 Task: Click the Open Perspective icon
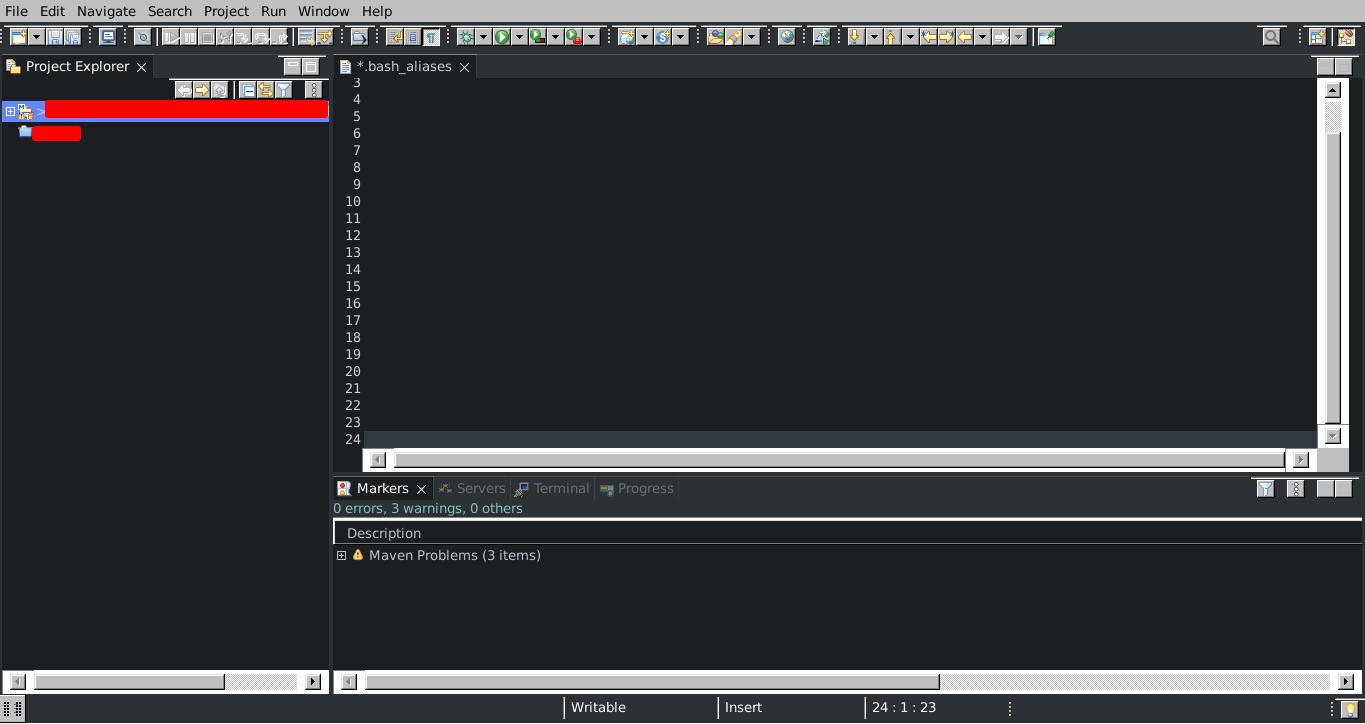pos(1317,37)
